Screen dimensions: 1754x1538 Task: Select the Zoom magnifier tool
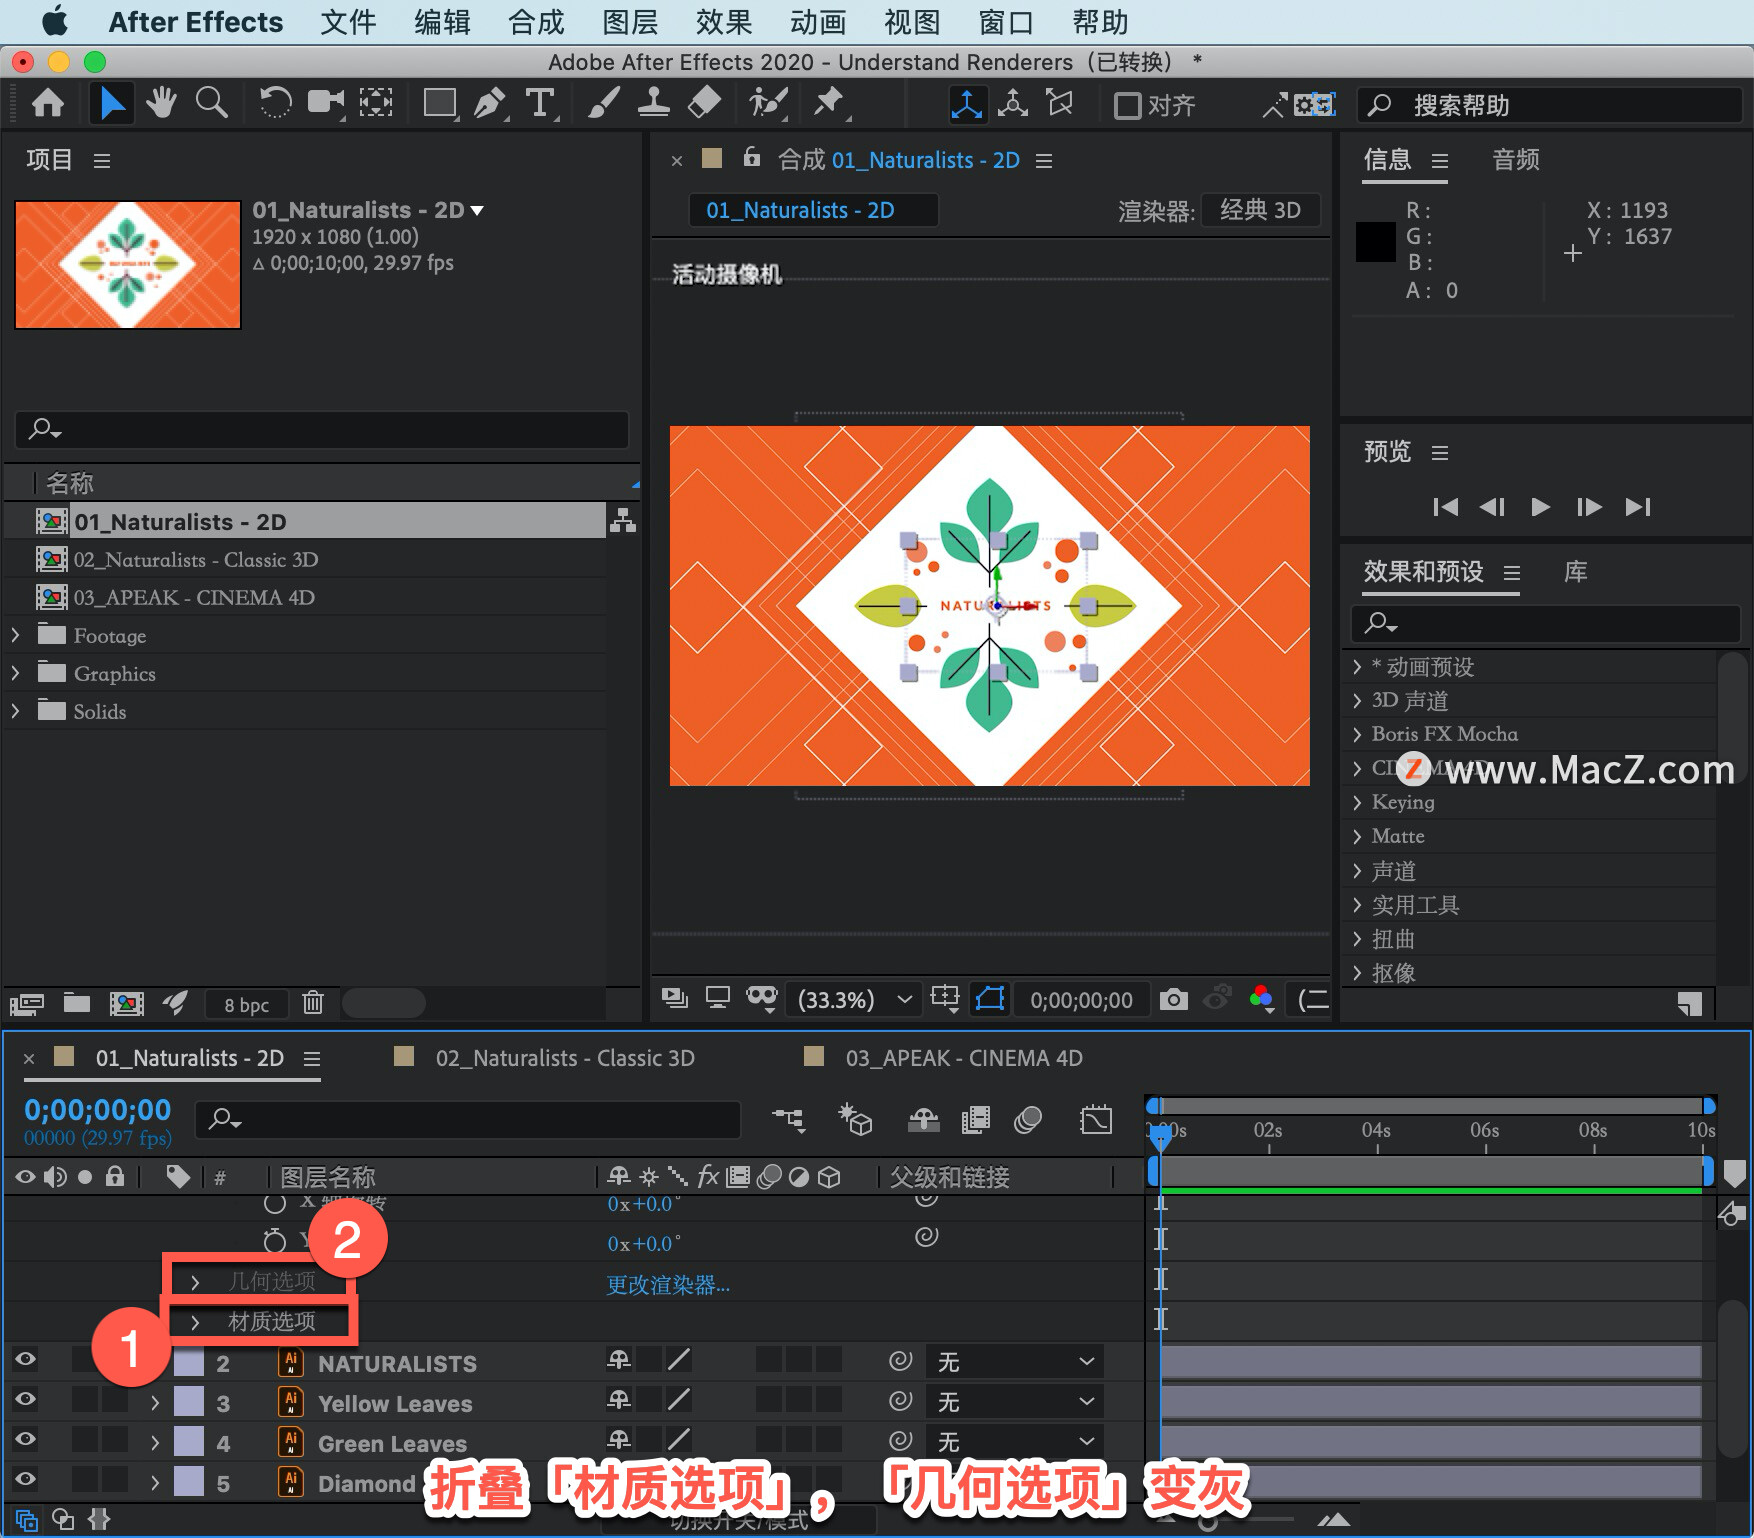coord(211,103)
